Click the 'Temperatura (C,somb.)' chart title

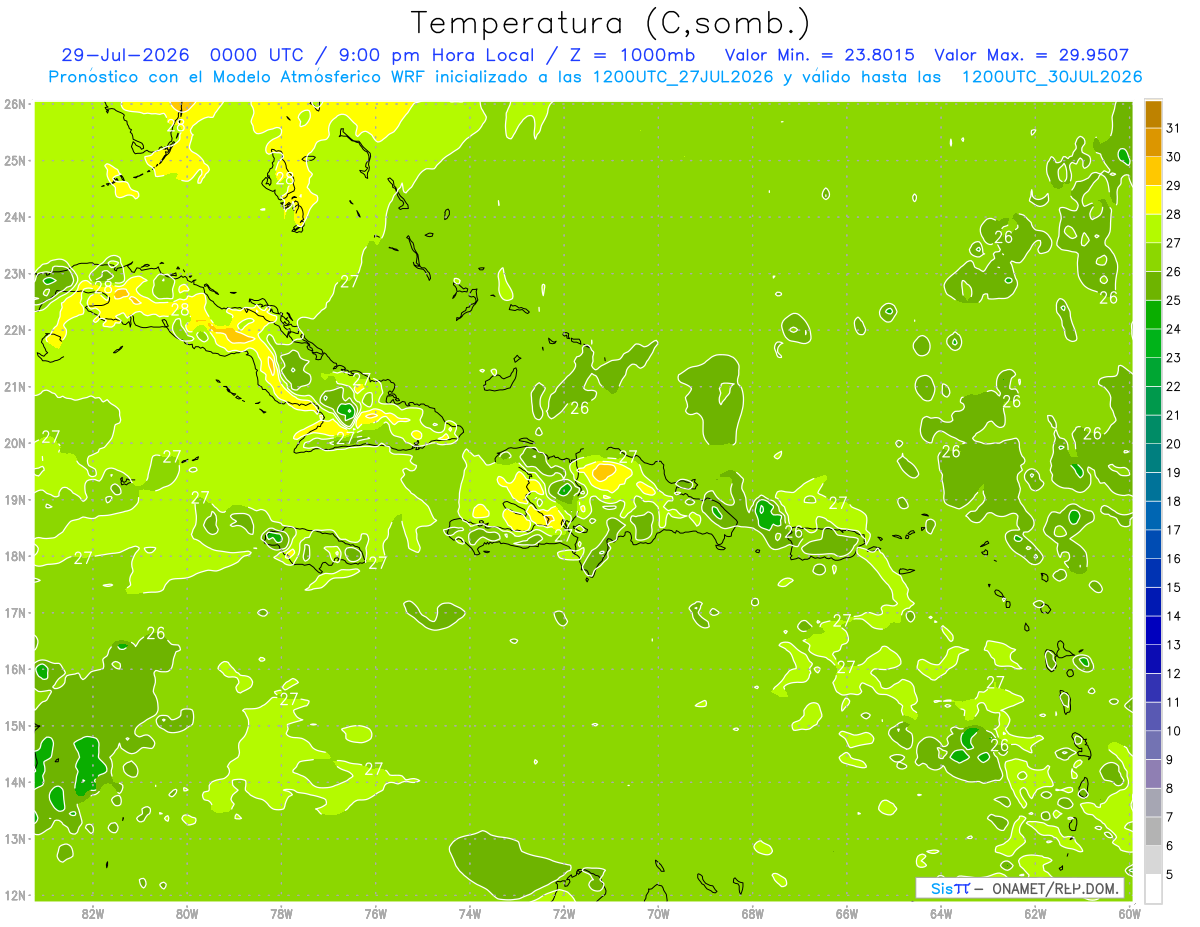pyautogui.click(x=610, y=23)
